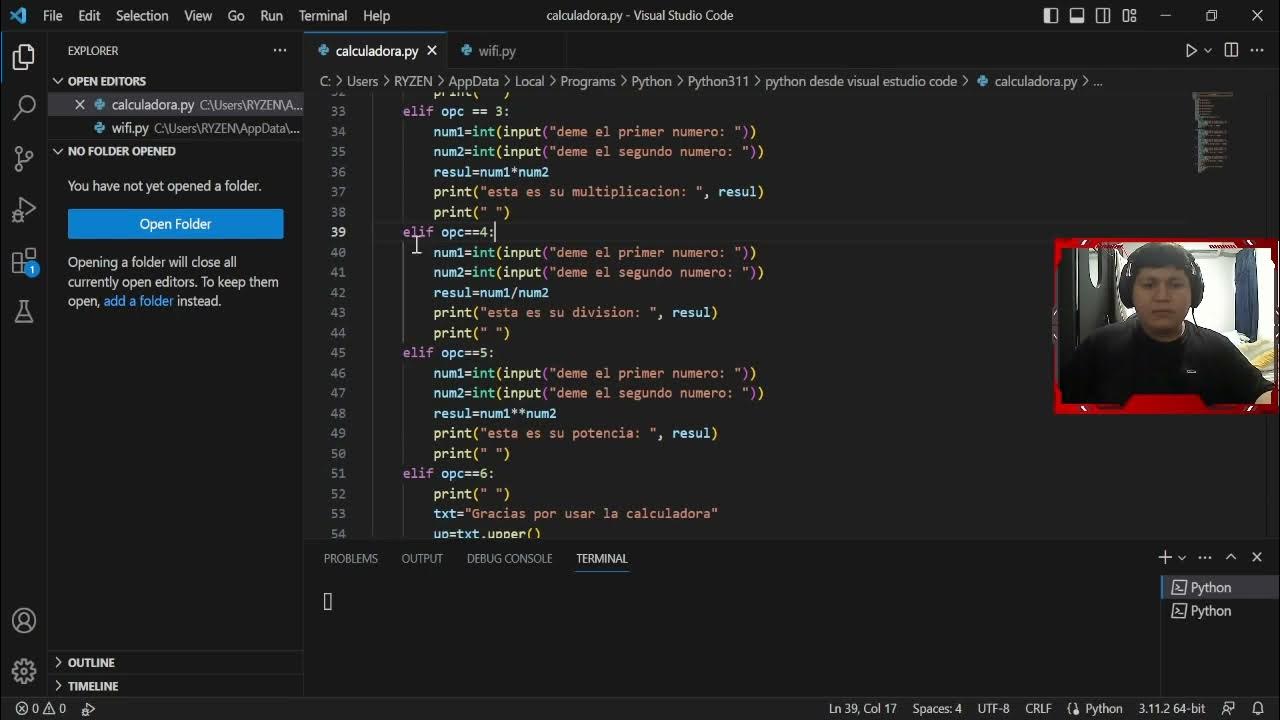Close the calculadora.py editor tab
The height and width of the screenshot is (720, 1280).
click(x=432, y=50)
